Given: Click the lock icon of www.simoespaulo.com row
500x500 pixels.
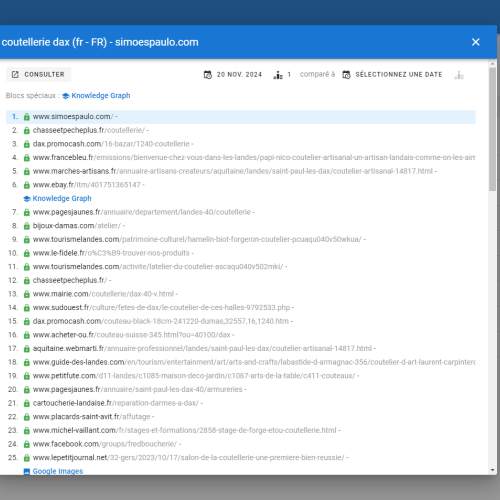Looking at the screenshot, I should [x=27, y=117].
